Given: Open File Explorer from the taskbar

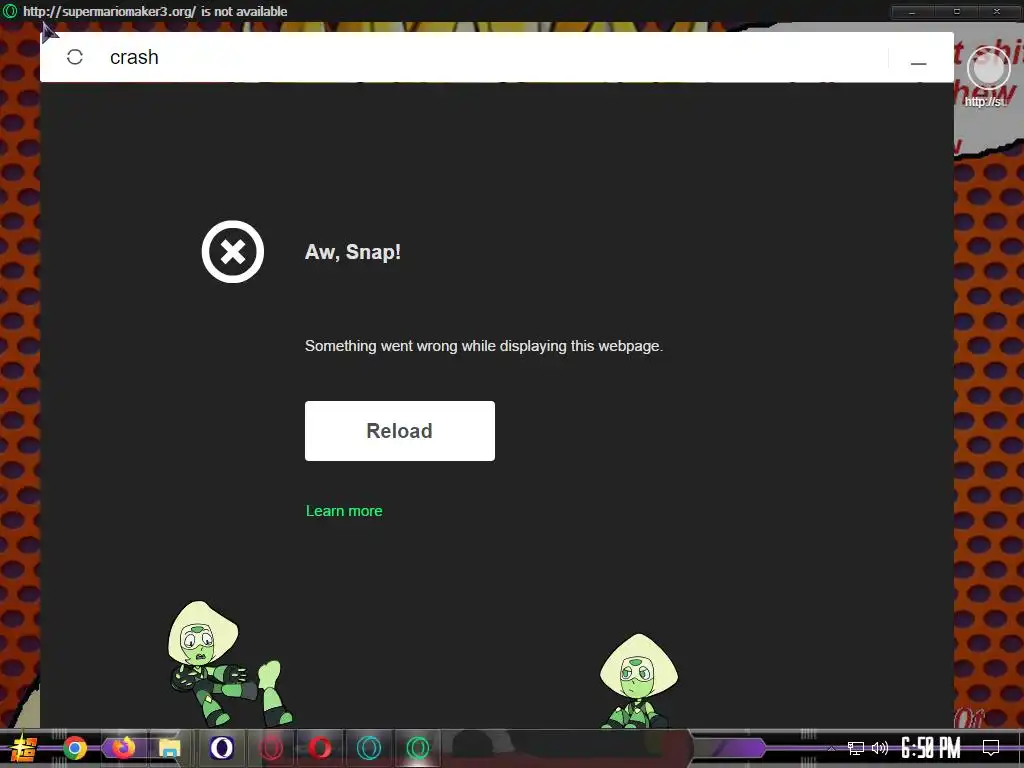Looking at the screenshot, I should point(170,748).
